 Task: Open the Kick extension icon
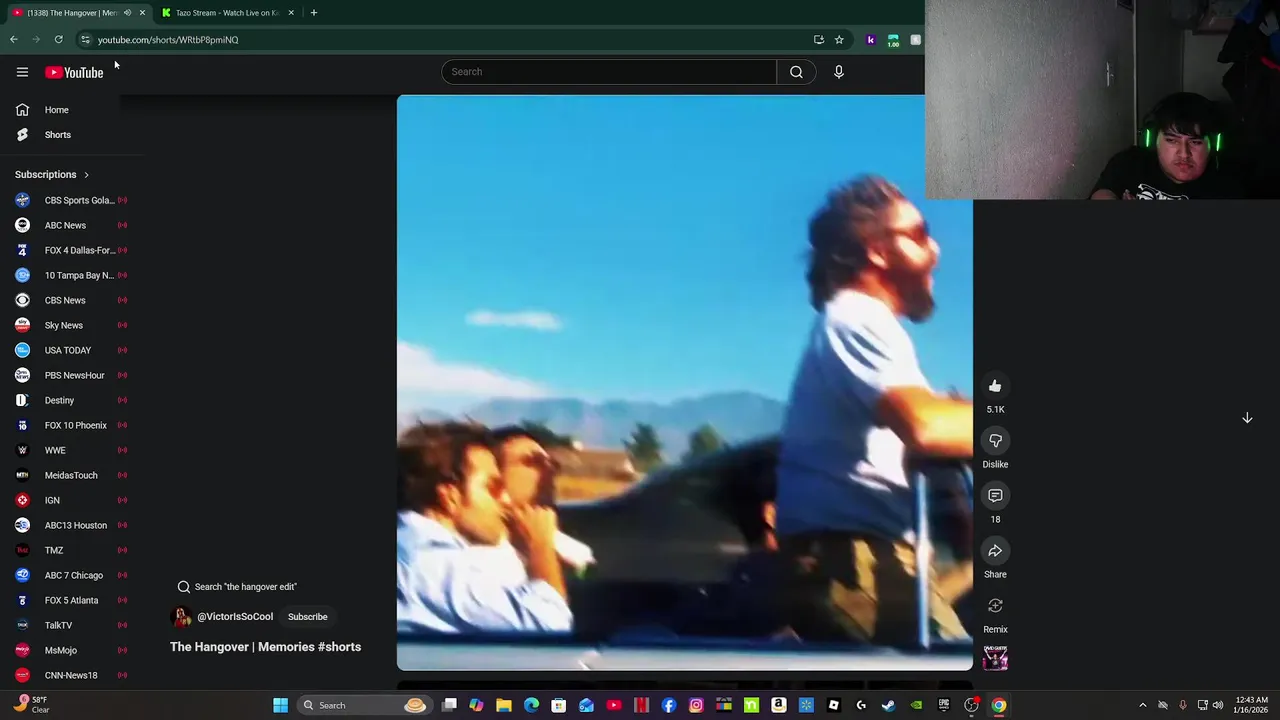pyautogui.click(x=870, y=40)
